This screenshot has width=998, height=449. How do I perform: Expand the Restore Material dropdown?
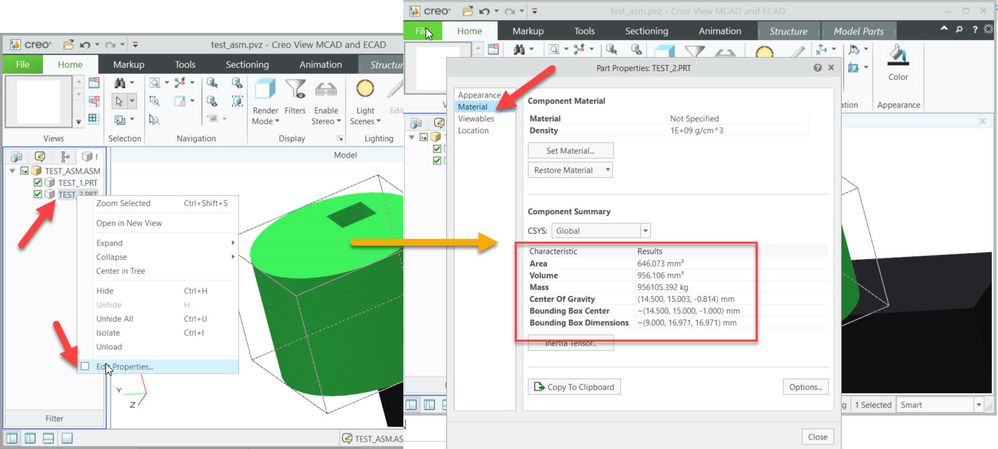click(x=570, y=170)
